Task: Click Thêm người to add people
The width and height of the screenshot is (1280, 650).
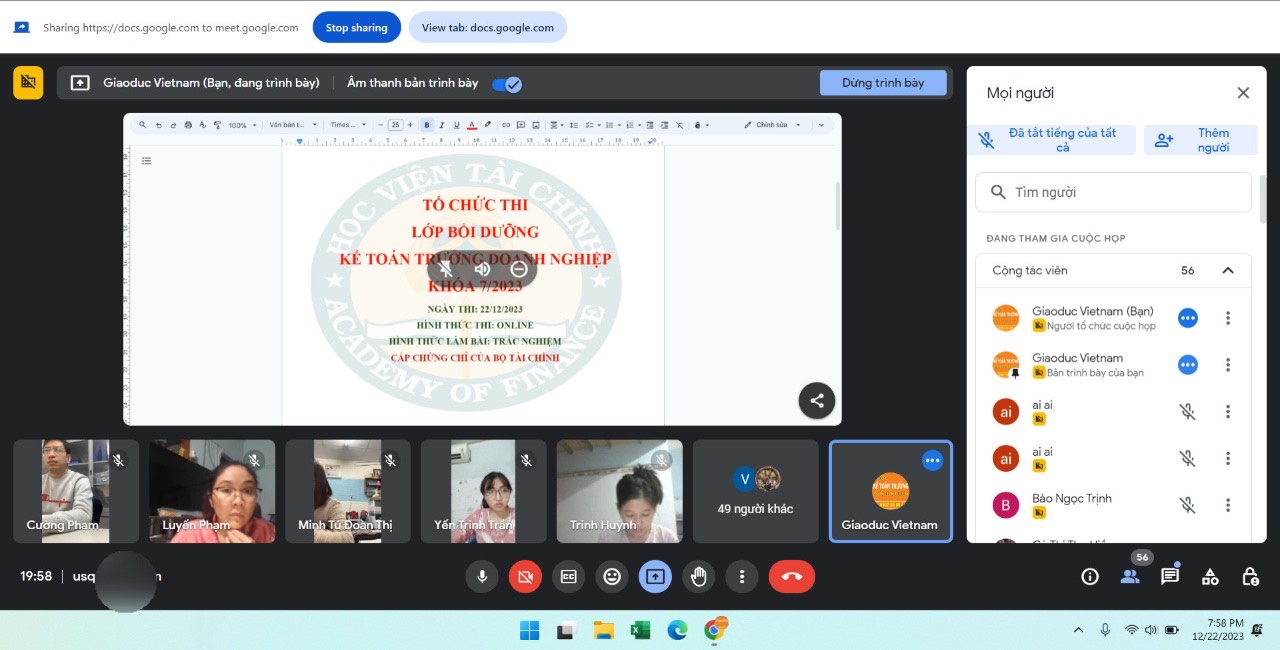Action: [1200, 140]
